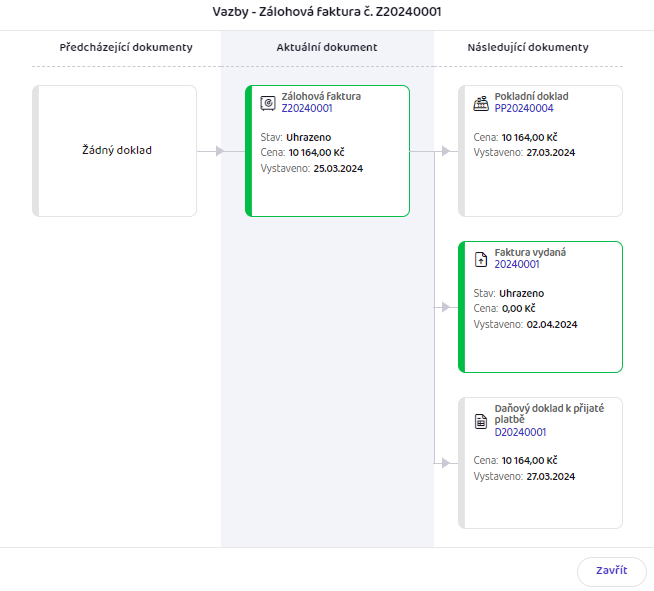Open tax document link D20240001
This screenshot has height=591, width=654.
click(520, 432)
